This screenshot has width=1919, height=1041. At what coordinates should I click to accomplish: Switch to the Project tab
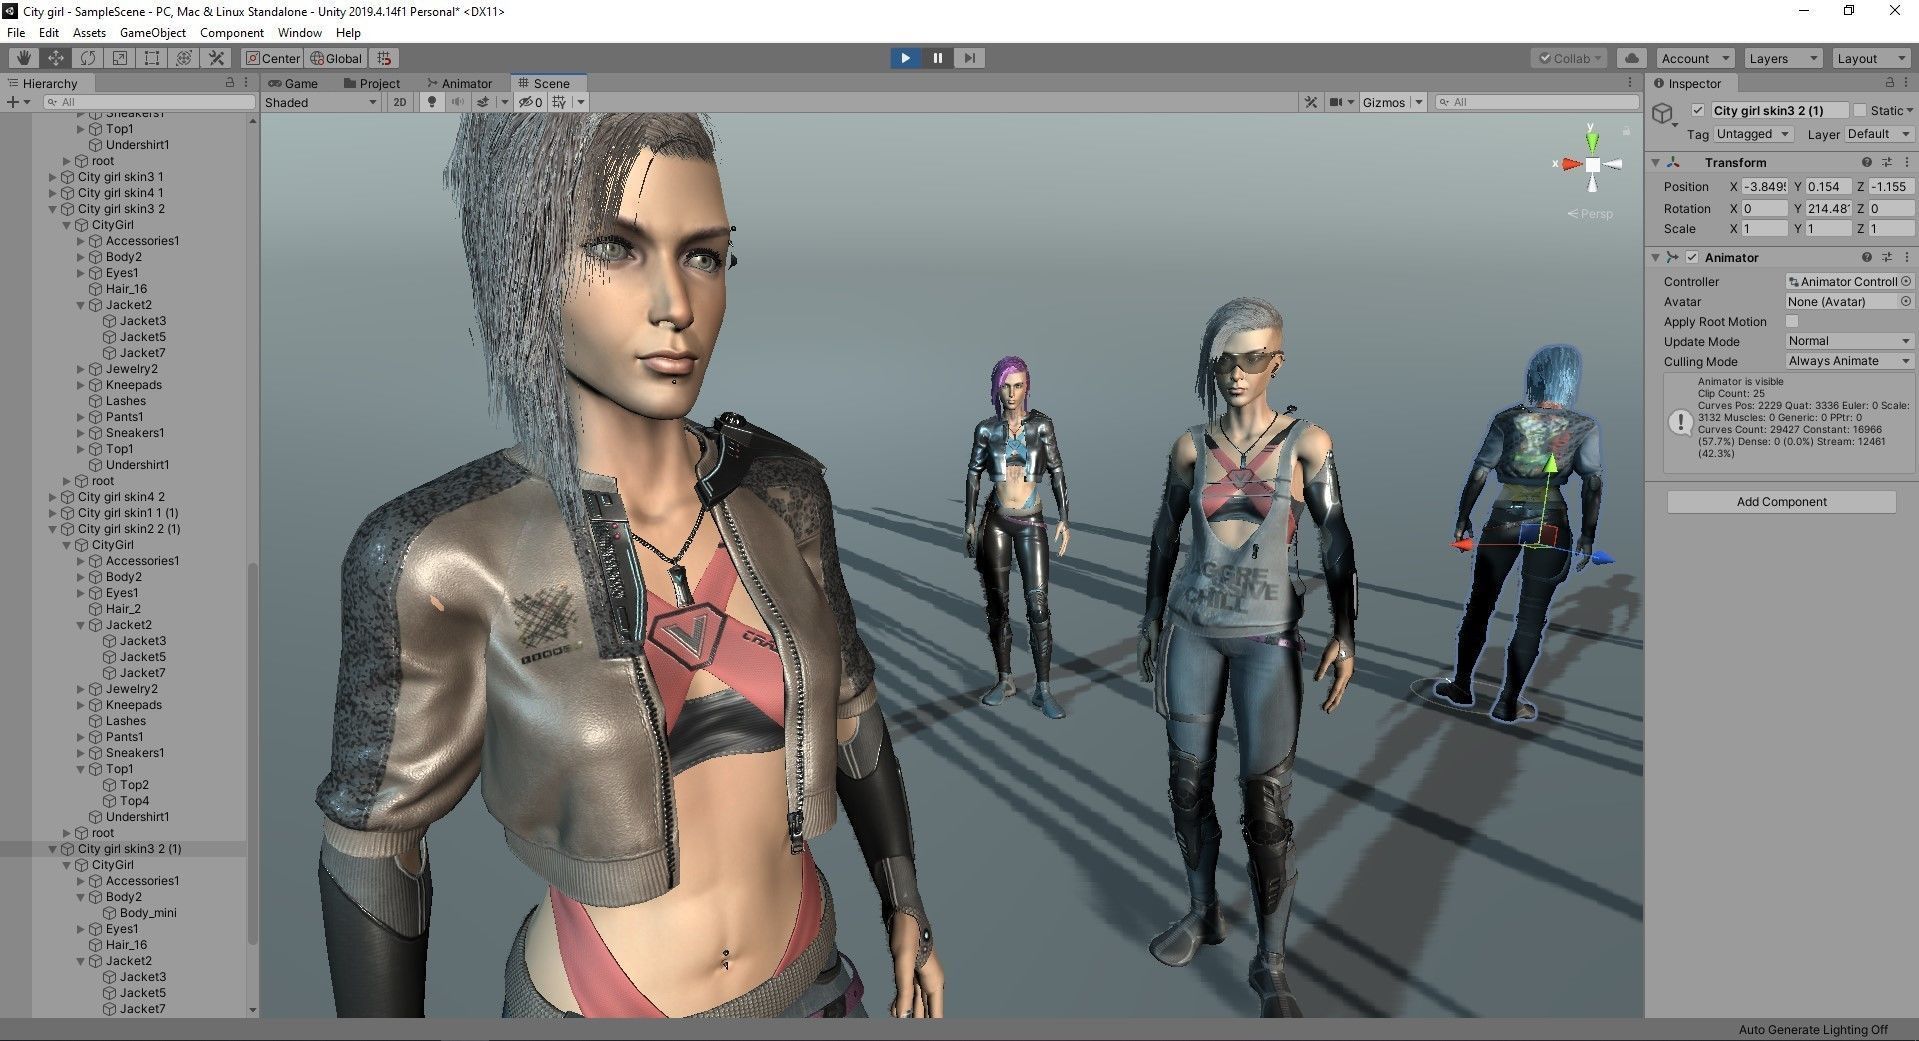[371, 83]
